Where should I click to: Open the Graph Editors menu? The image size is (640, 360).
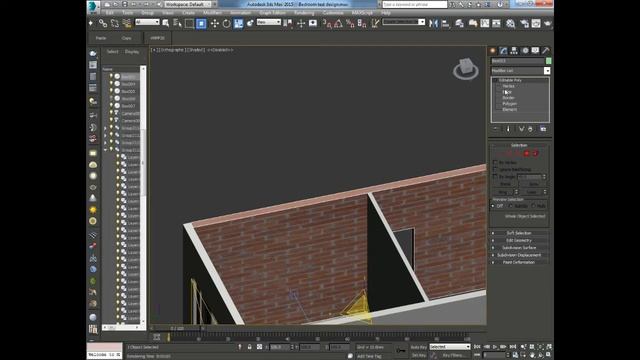coord(273,13)
